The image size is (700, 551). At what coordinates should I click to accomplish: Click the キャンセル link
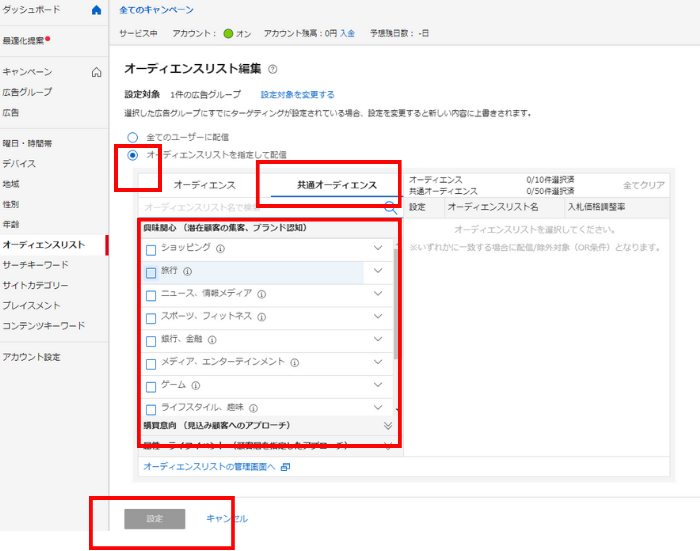tap(227, 518)
